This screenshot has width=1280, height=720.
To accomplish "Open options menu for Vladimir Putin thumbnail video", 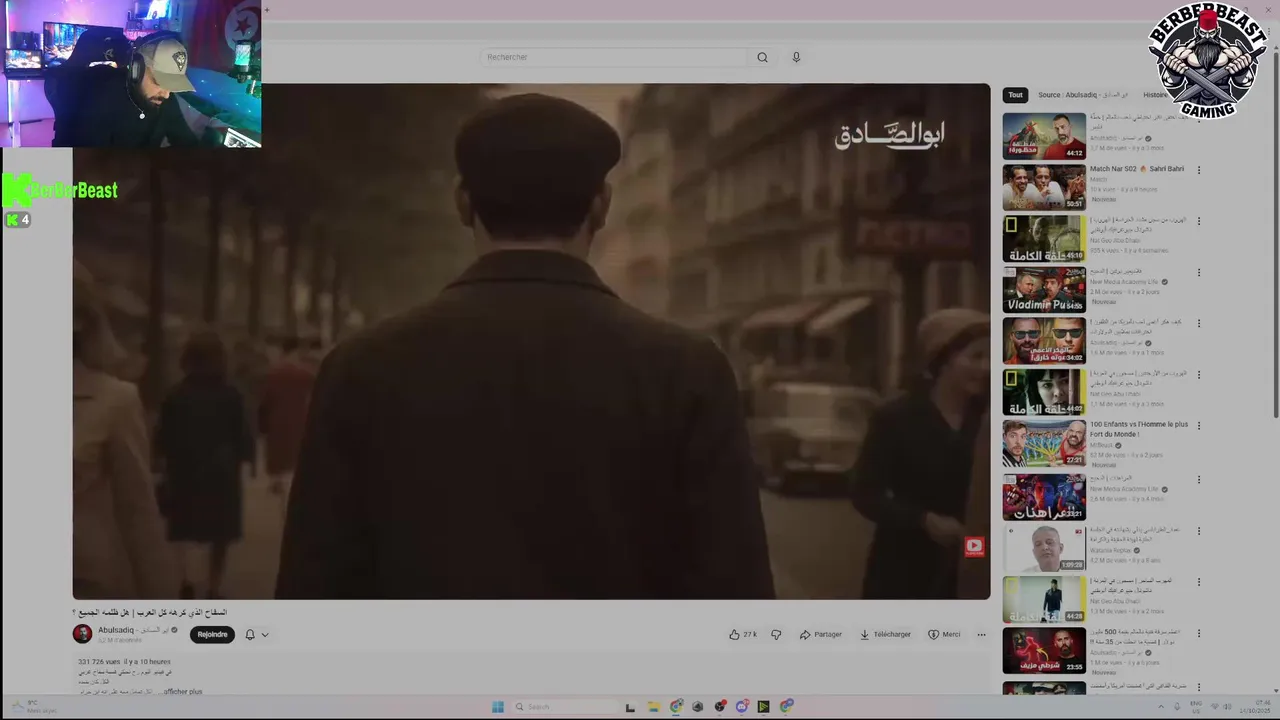I will click(x=1199, y=272).
